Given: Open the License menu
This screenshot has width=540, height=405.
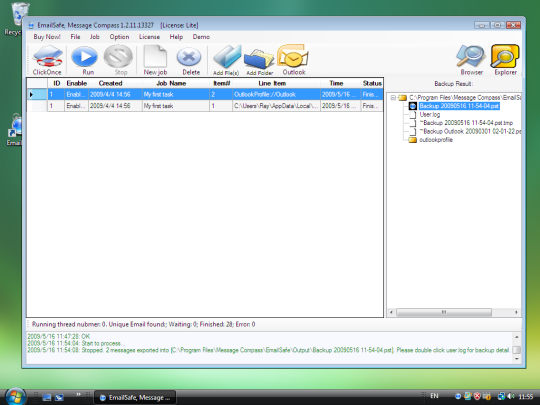Looking at the screenshot, I should click(149, 37).
